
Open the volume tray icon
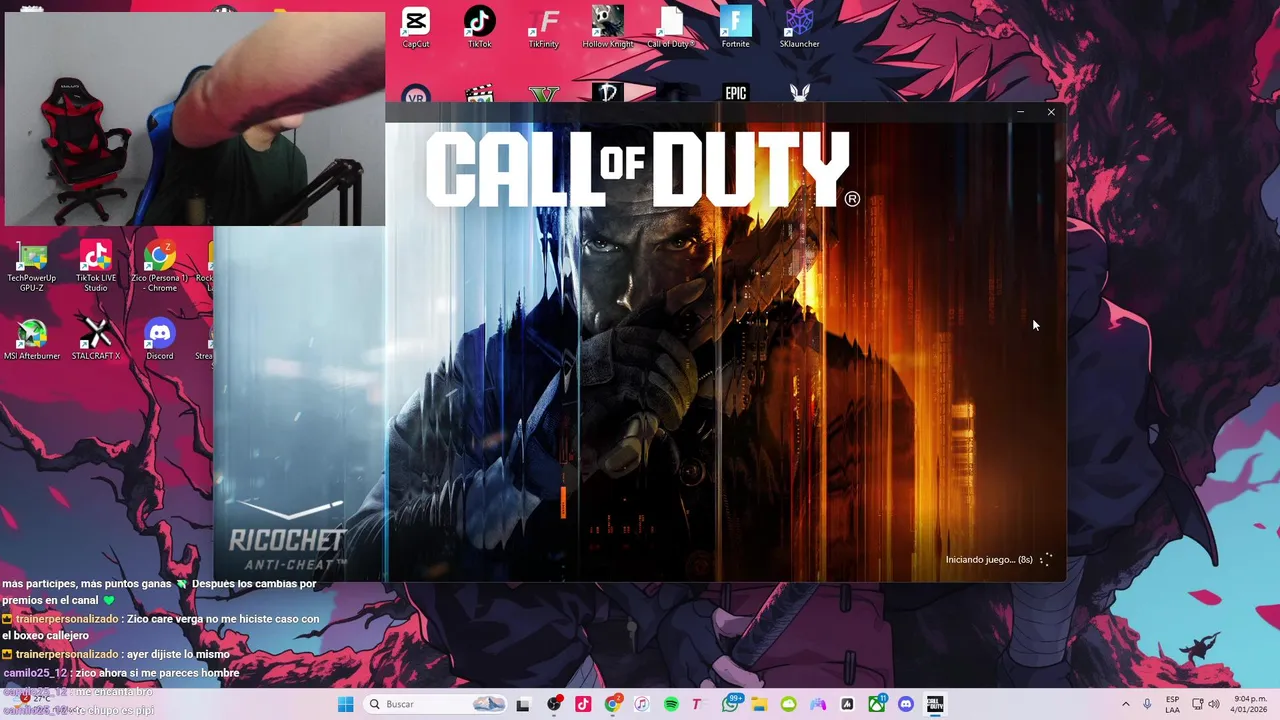pos(1214,704)
